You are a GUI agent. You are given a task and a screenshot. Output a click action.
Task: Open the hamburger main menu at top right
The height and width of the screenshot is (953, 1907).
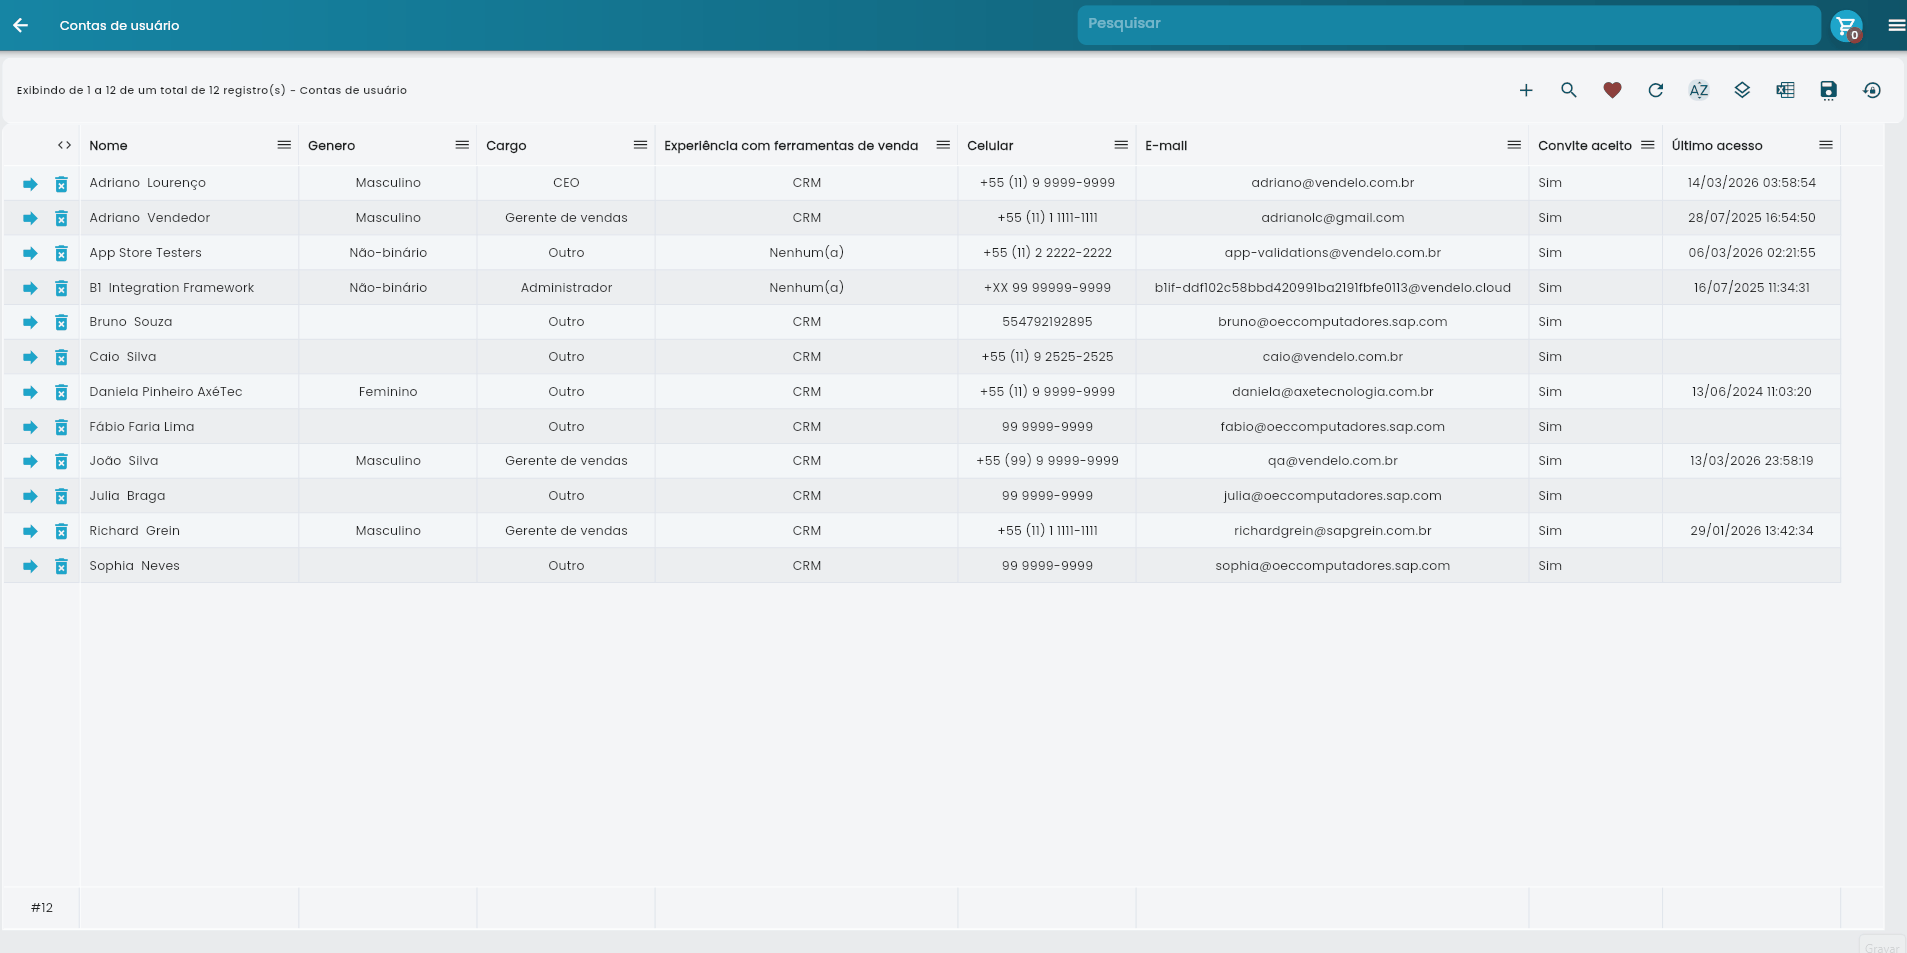(x=1896, y=25)
